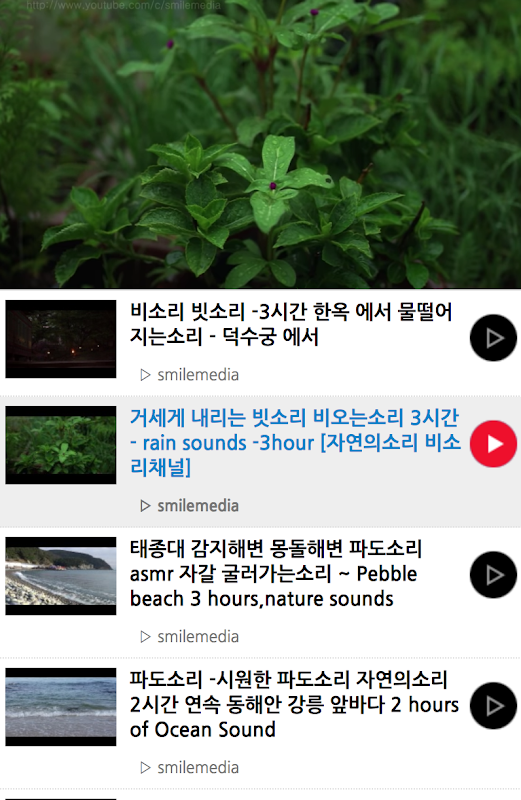Open title 태종대 감지해변 몽돌해변 파도소리

276,573
